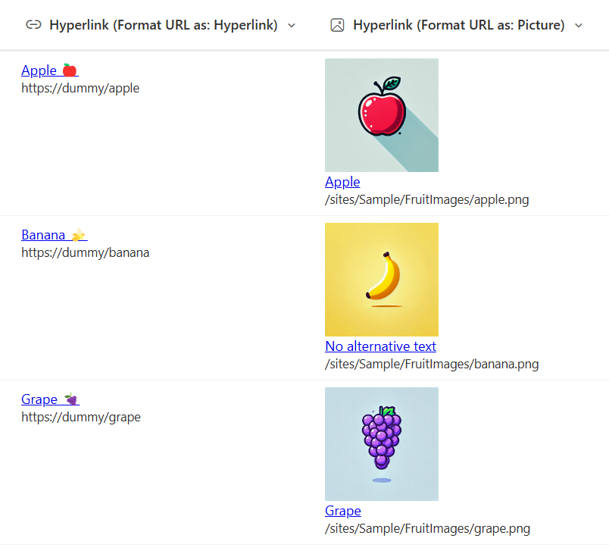Select the path /sites/Sample/FruitImages/grape.png

coord(428,528)
